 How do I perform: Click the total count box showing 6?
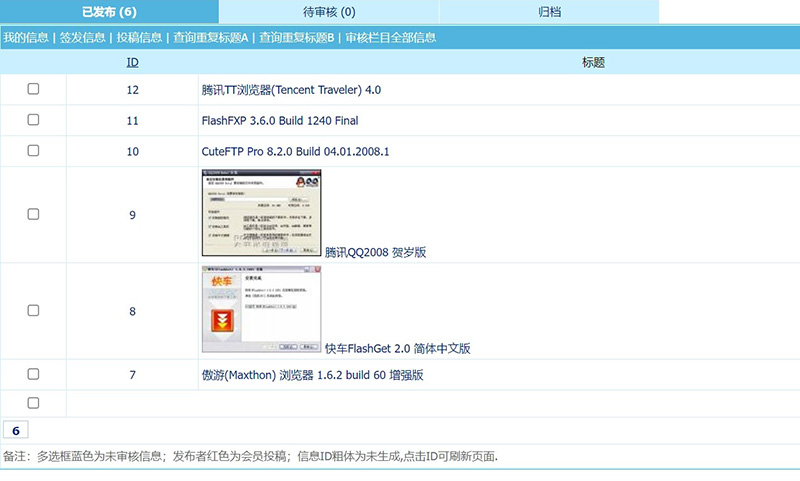point(16,431)
